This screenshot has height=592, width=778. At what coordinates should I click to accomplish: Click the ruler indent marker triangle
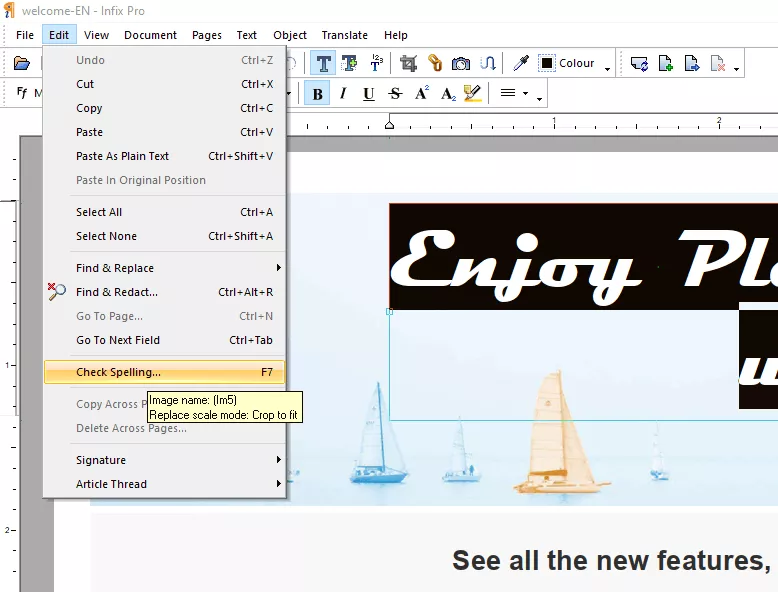coord(389,124)
